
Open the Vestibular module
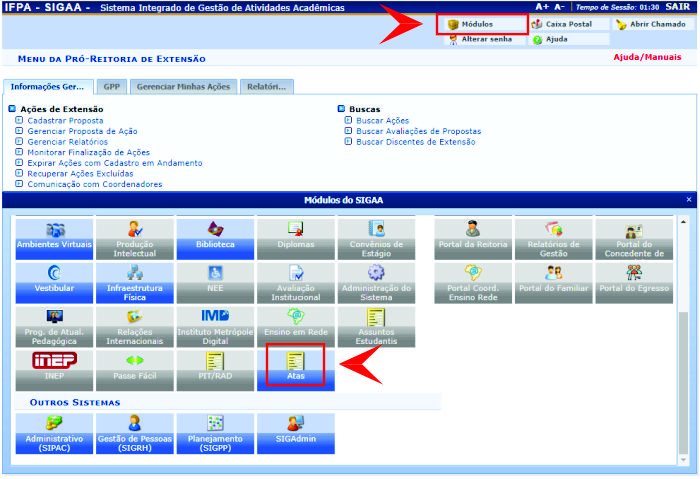(x=54, y=283)
